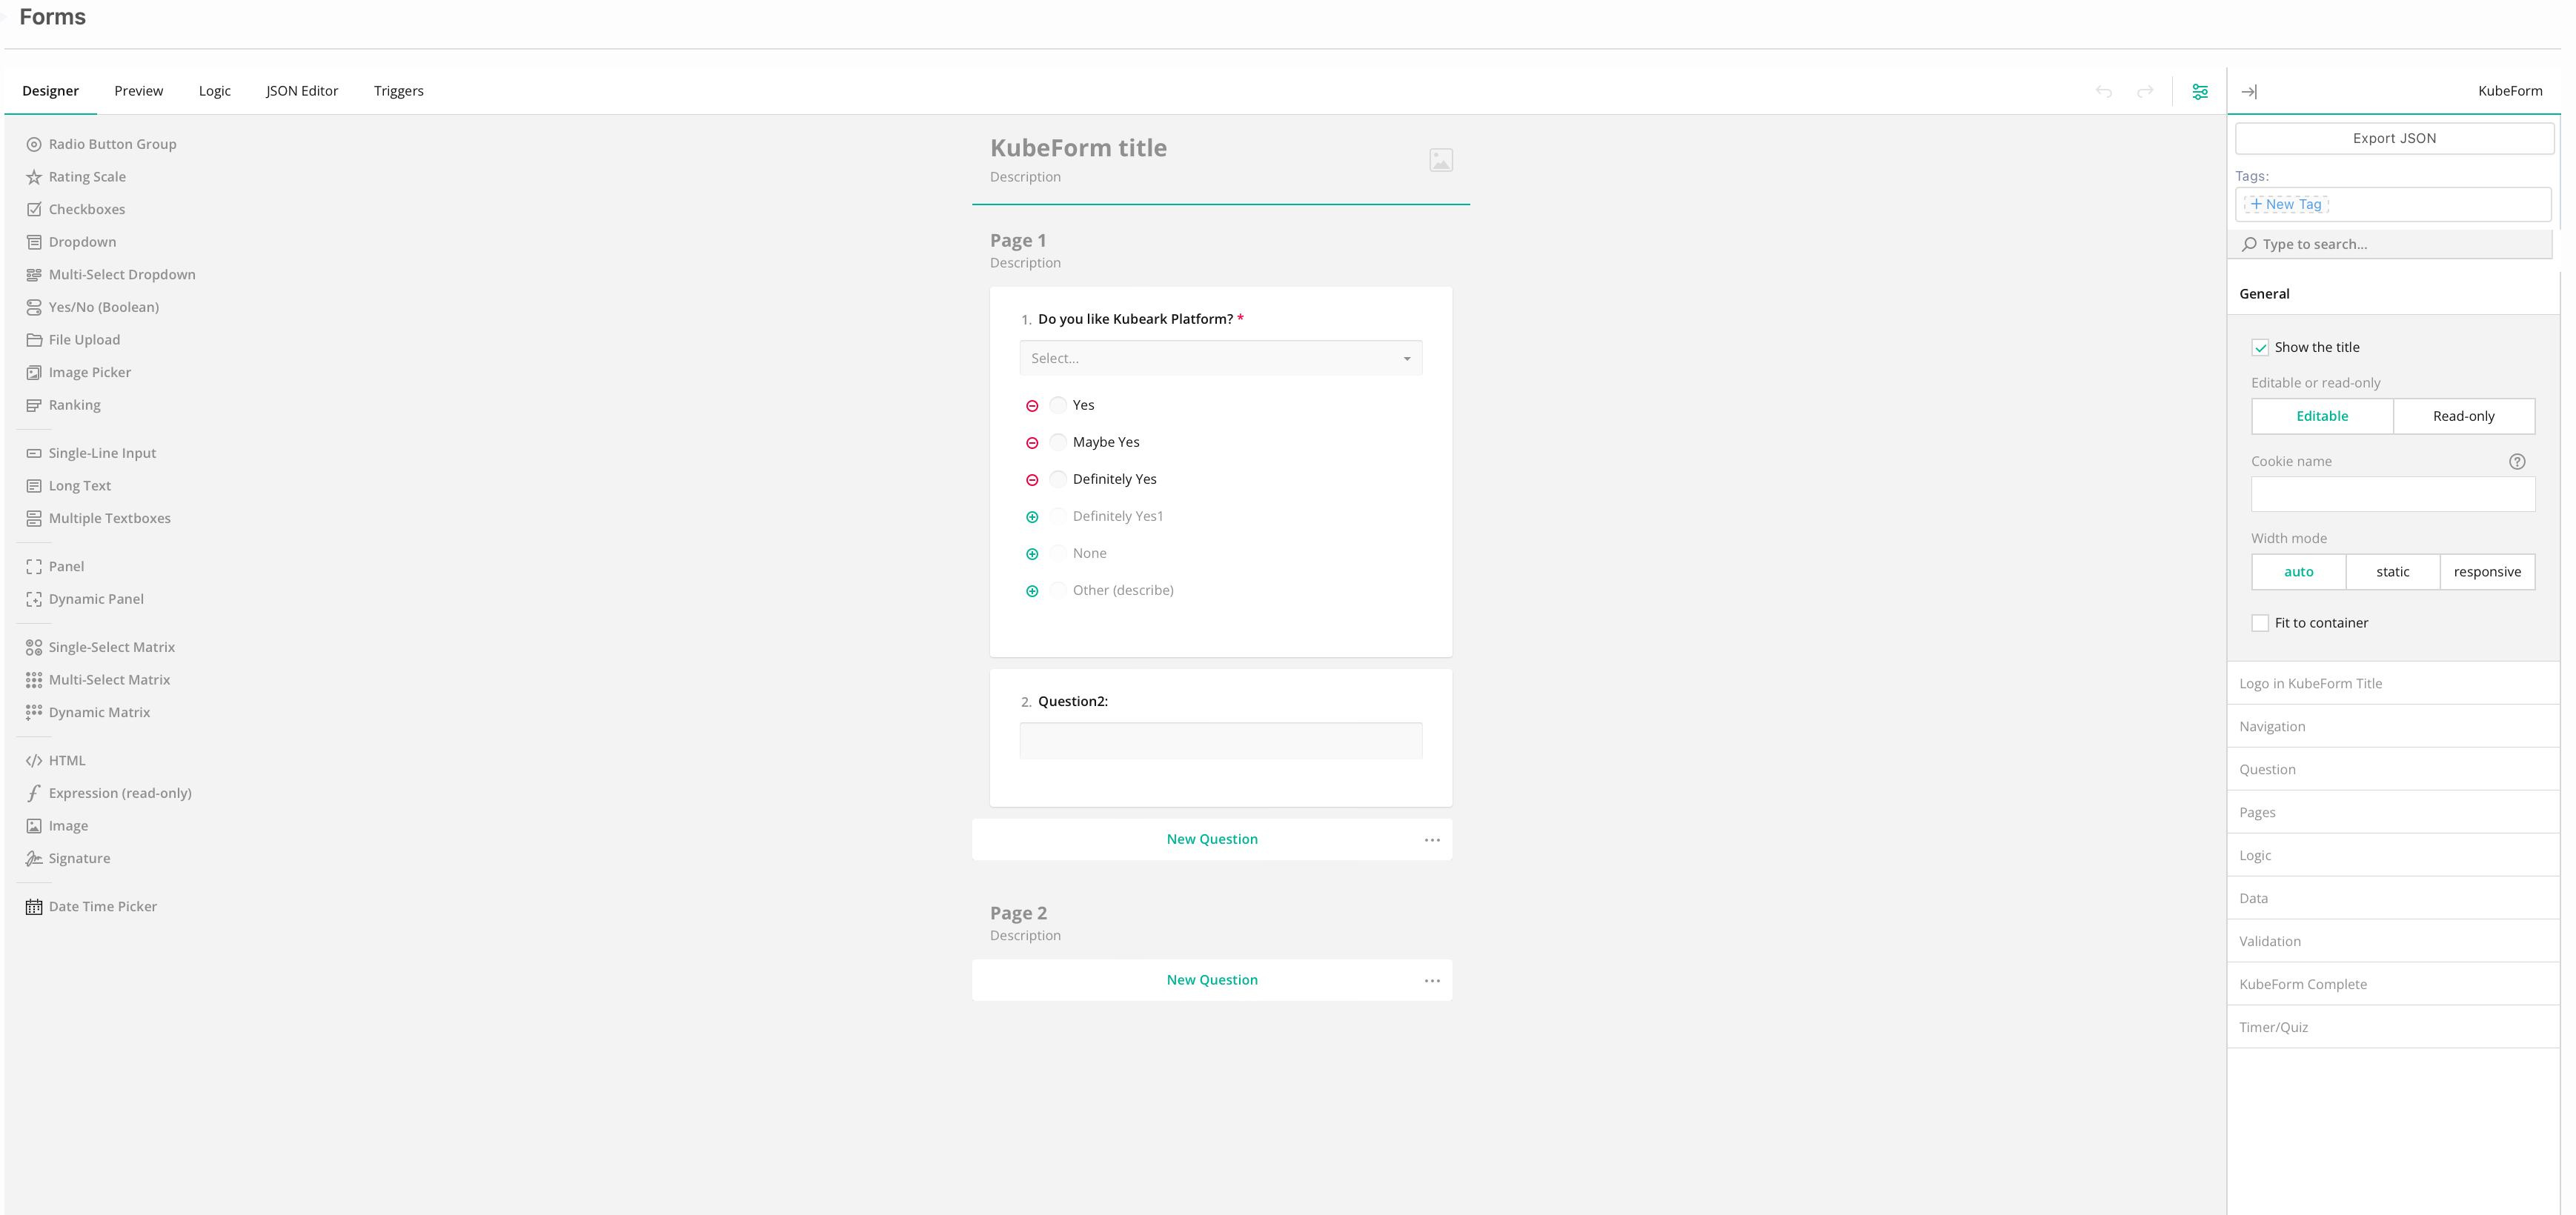Collapse the property panel arrow icon
Image resolution: width=2576 pixels, height=1215 pixels.
(2248, 91)
